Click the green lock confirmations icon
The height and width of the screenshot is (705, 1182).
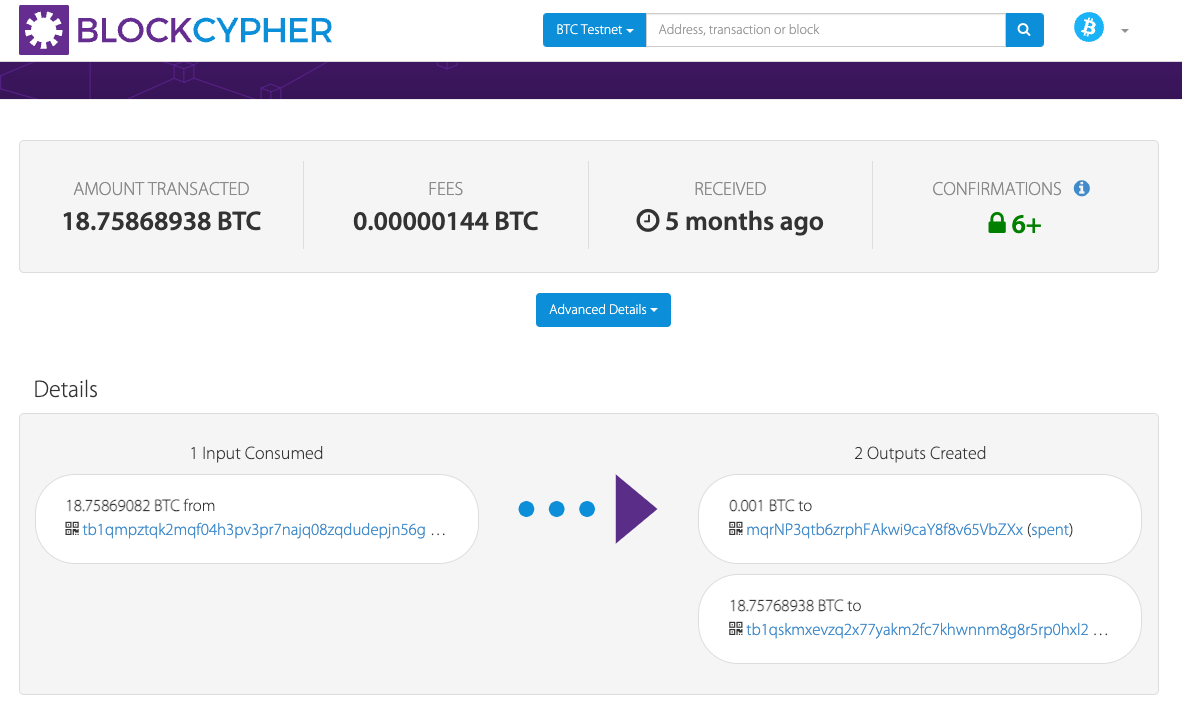tap(995, 223)
